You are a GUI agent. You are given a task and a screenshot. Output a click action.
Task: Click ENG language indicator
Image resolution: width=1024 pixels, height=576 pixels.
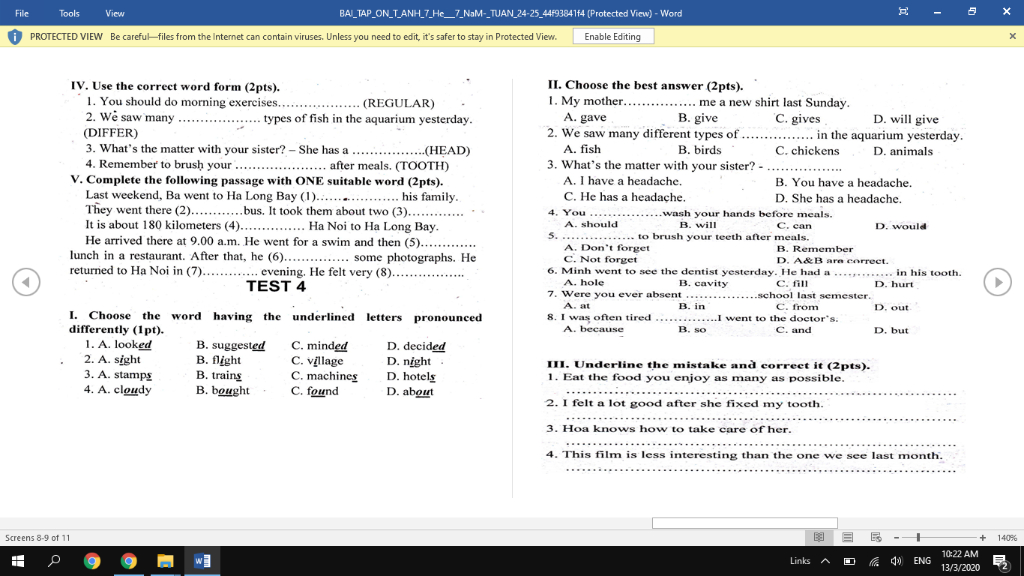921,561
